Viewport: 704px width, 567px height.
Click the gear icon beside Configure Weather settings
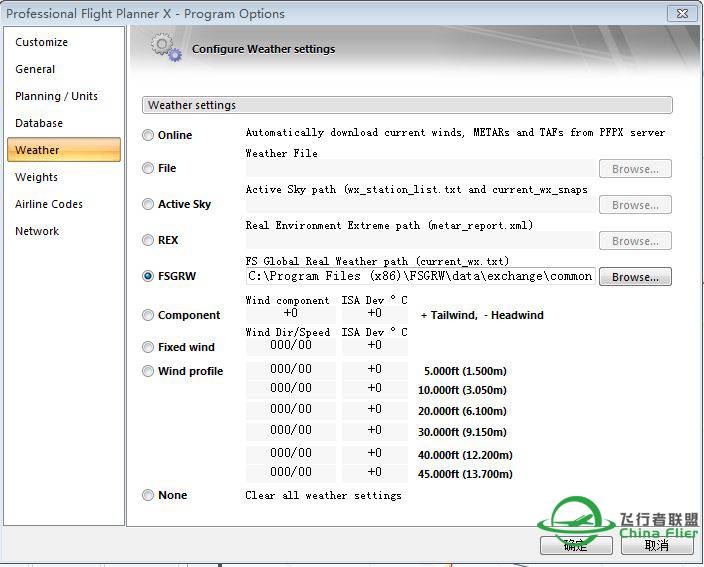point(166,47)
